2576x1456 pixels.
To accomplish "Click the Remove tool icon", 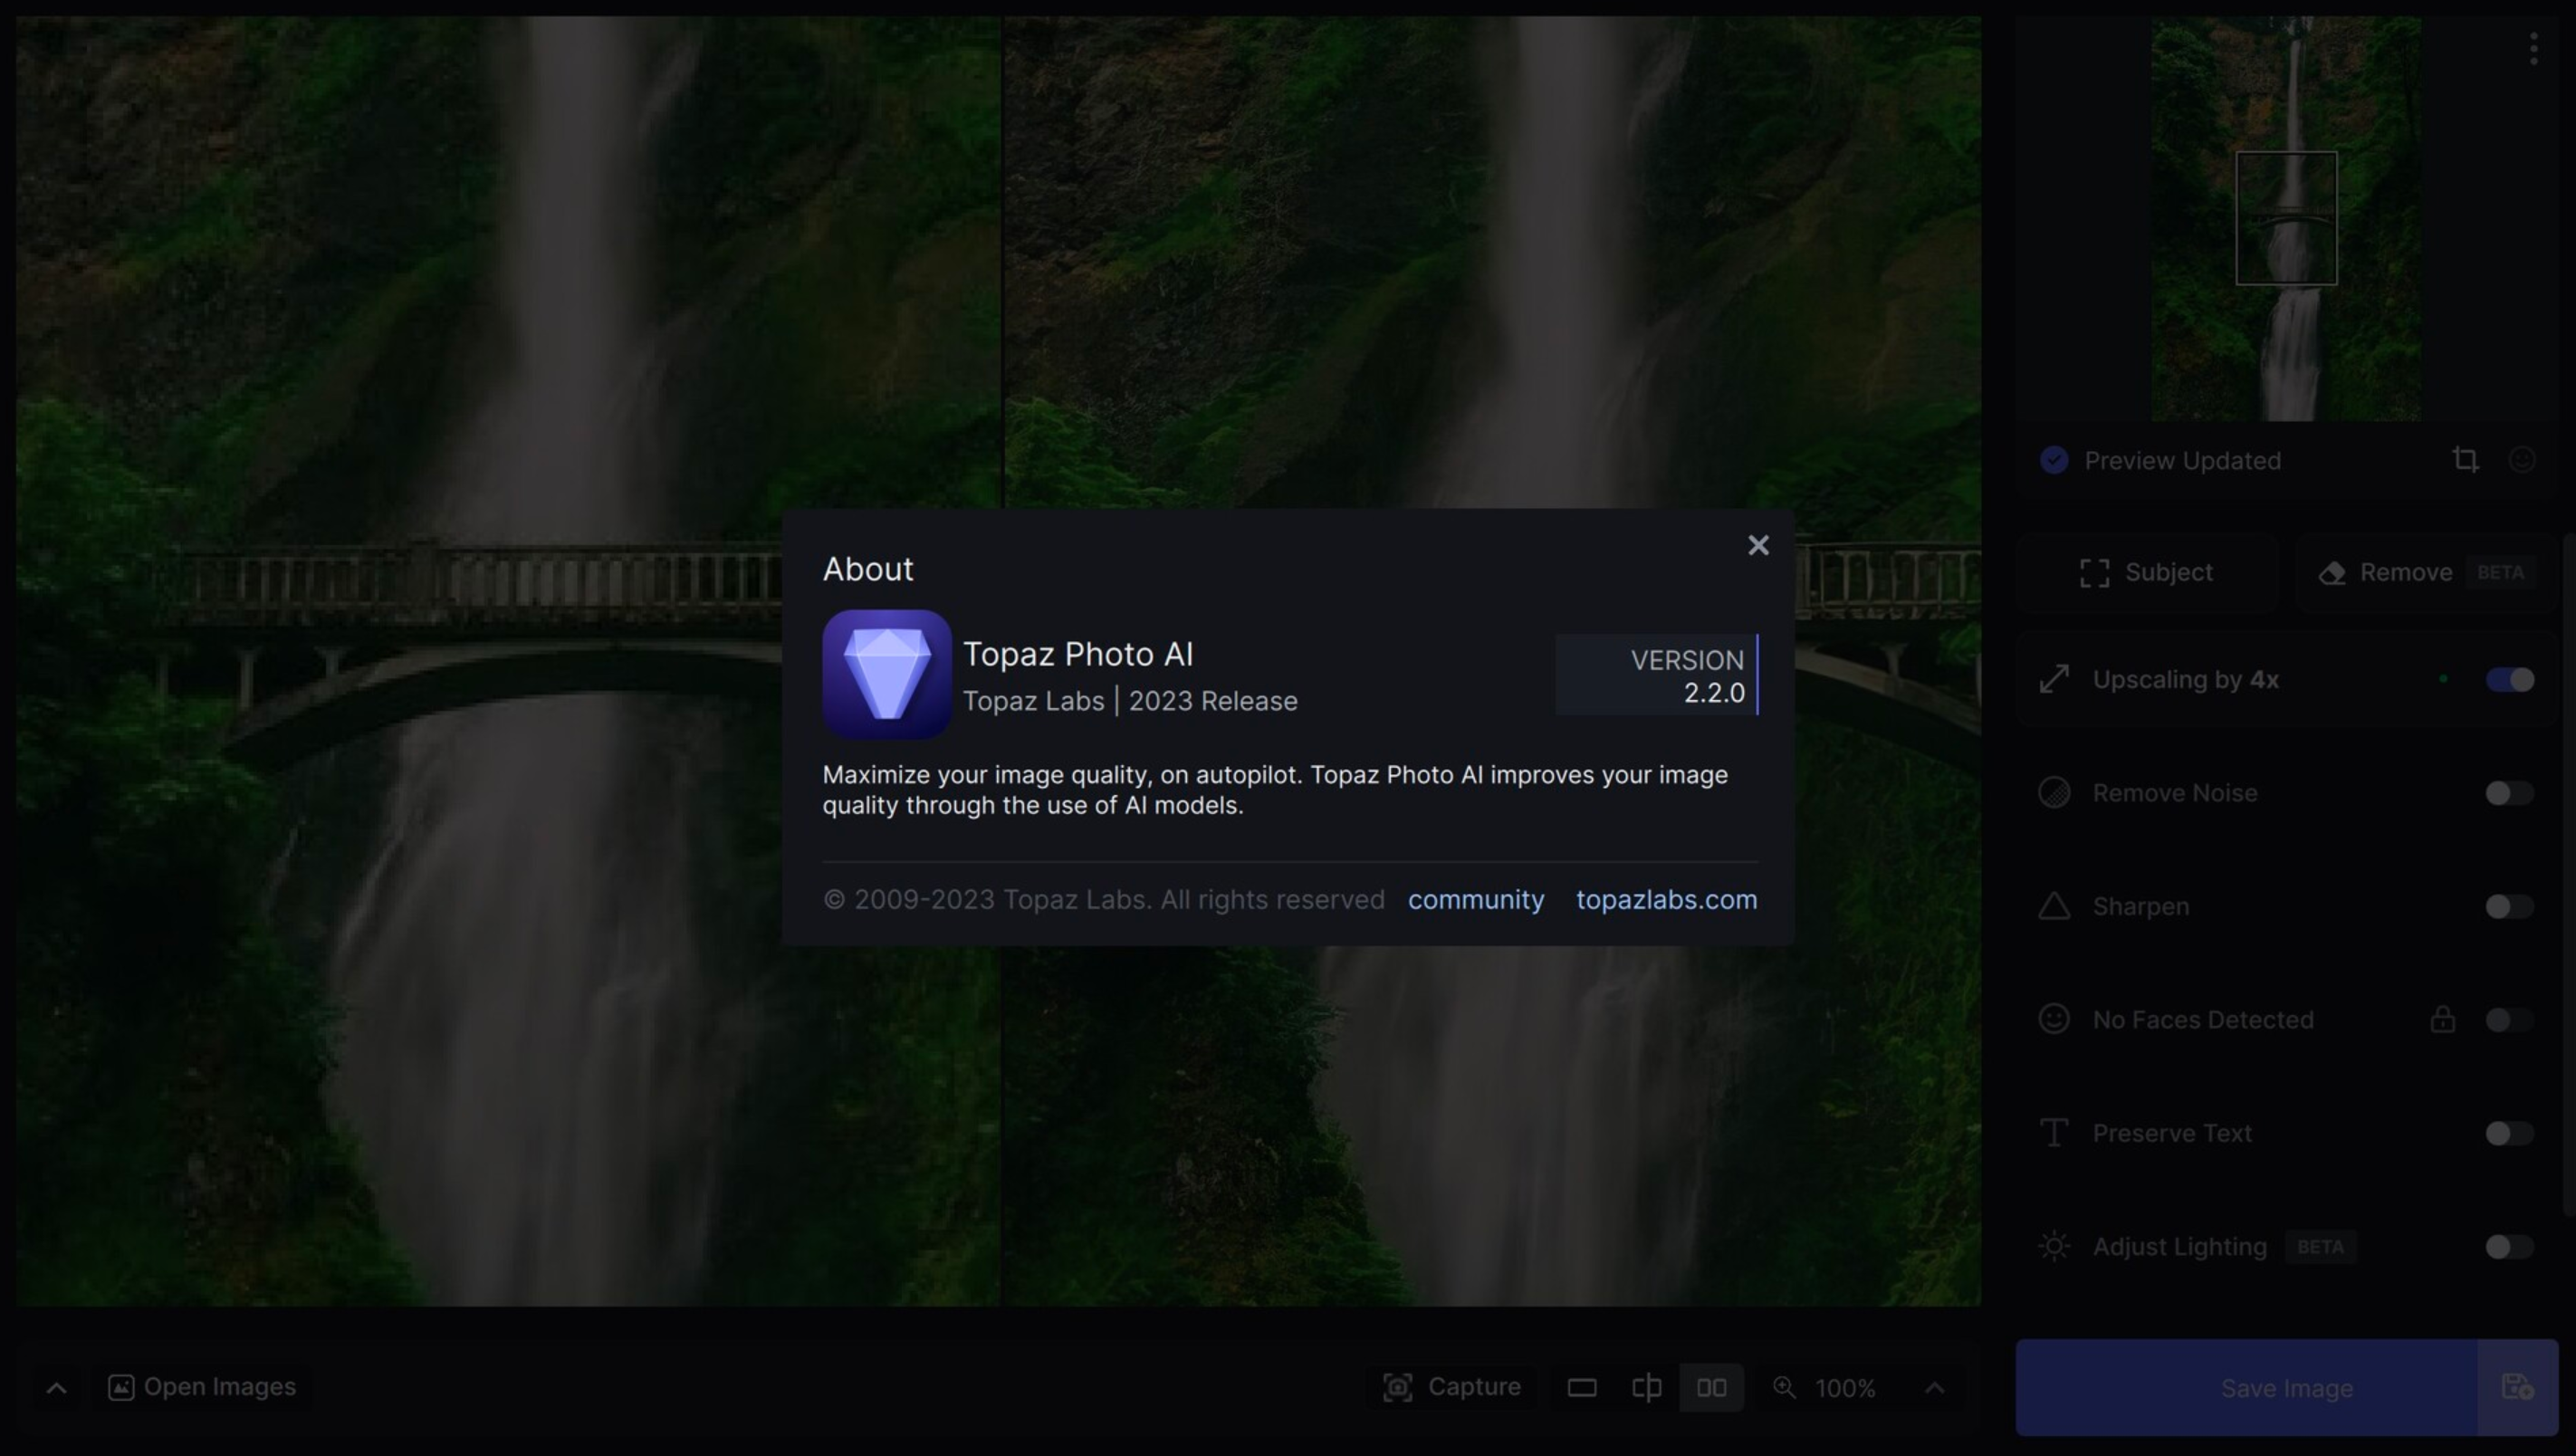I will [2332, 570].
